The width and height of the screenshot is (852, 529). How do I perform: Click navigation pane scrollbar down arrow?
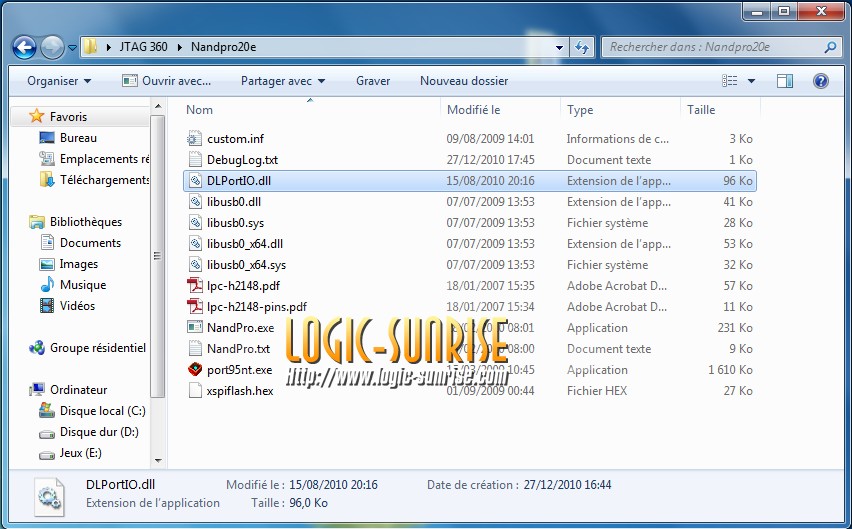click(158, 461)
